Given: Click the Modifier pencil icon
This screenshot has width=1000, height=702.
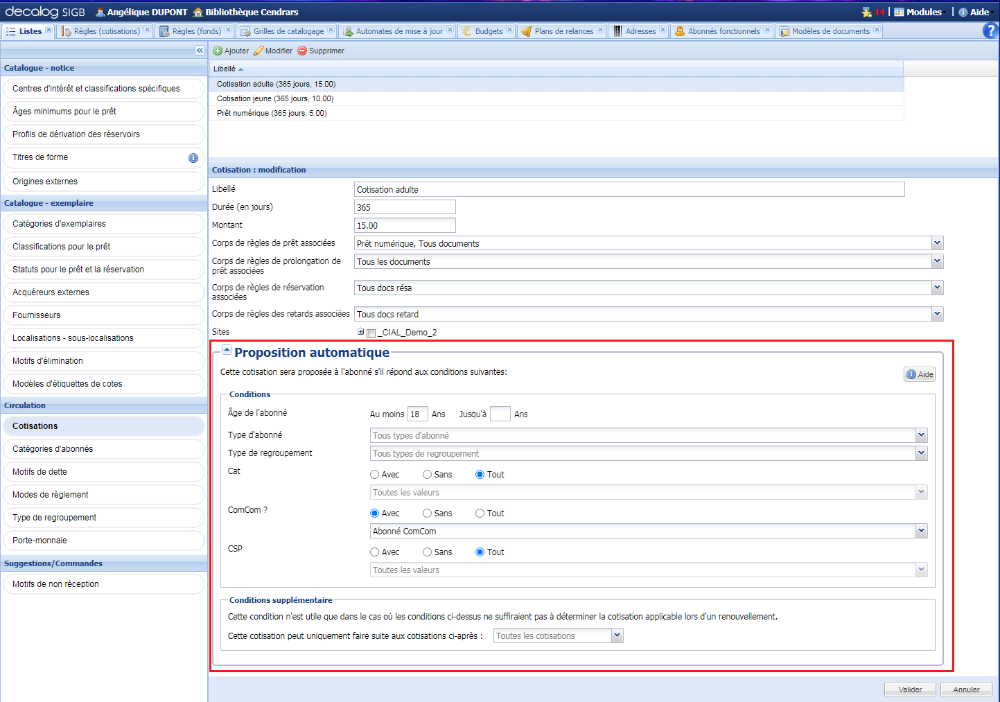Looking at the screenshot, I should [258, 50].
